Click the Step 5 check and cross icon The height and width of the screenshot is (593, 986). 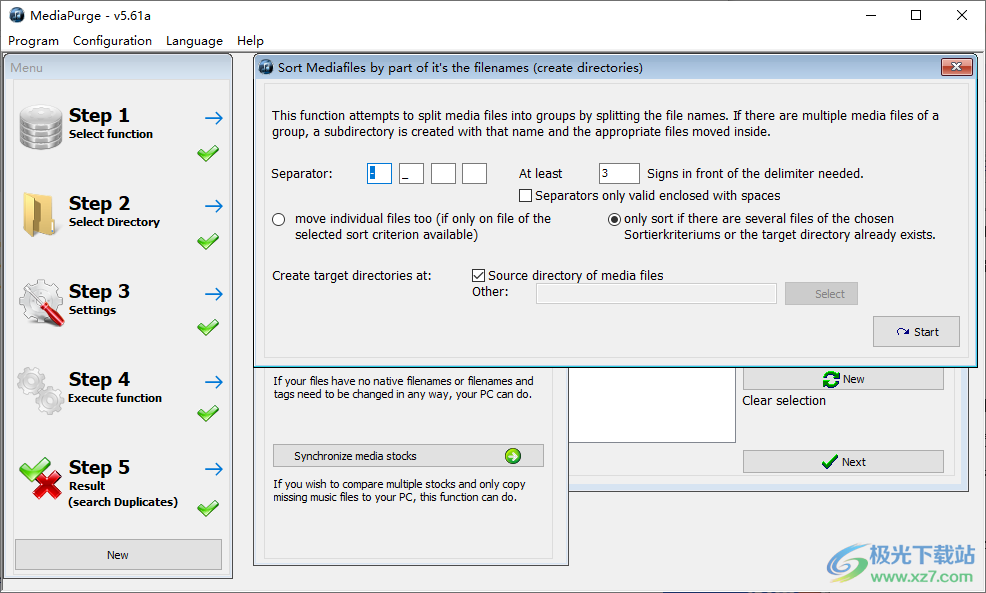[40, 478]
